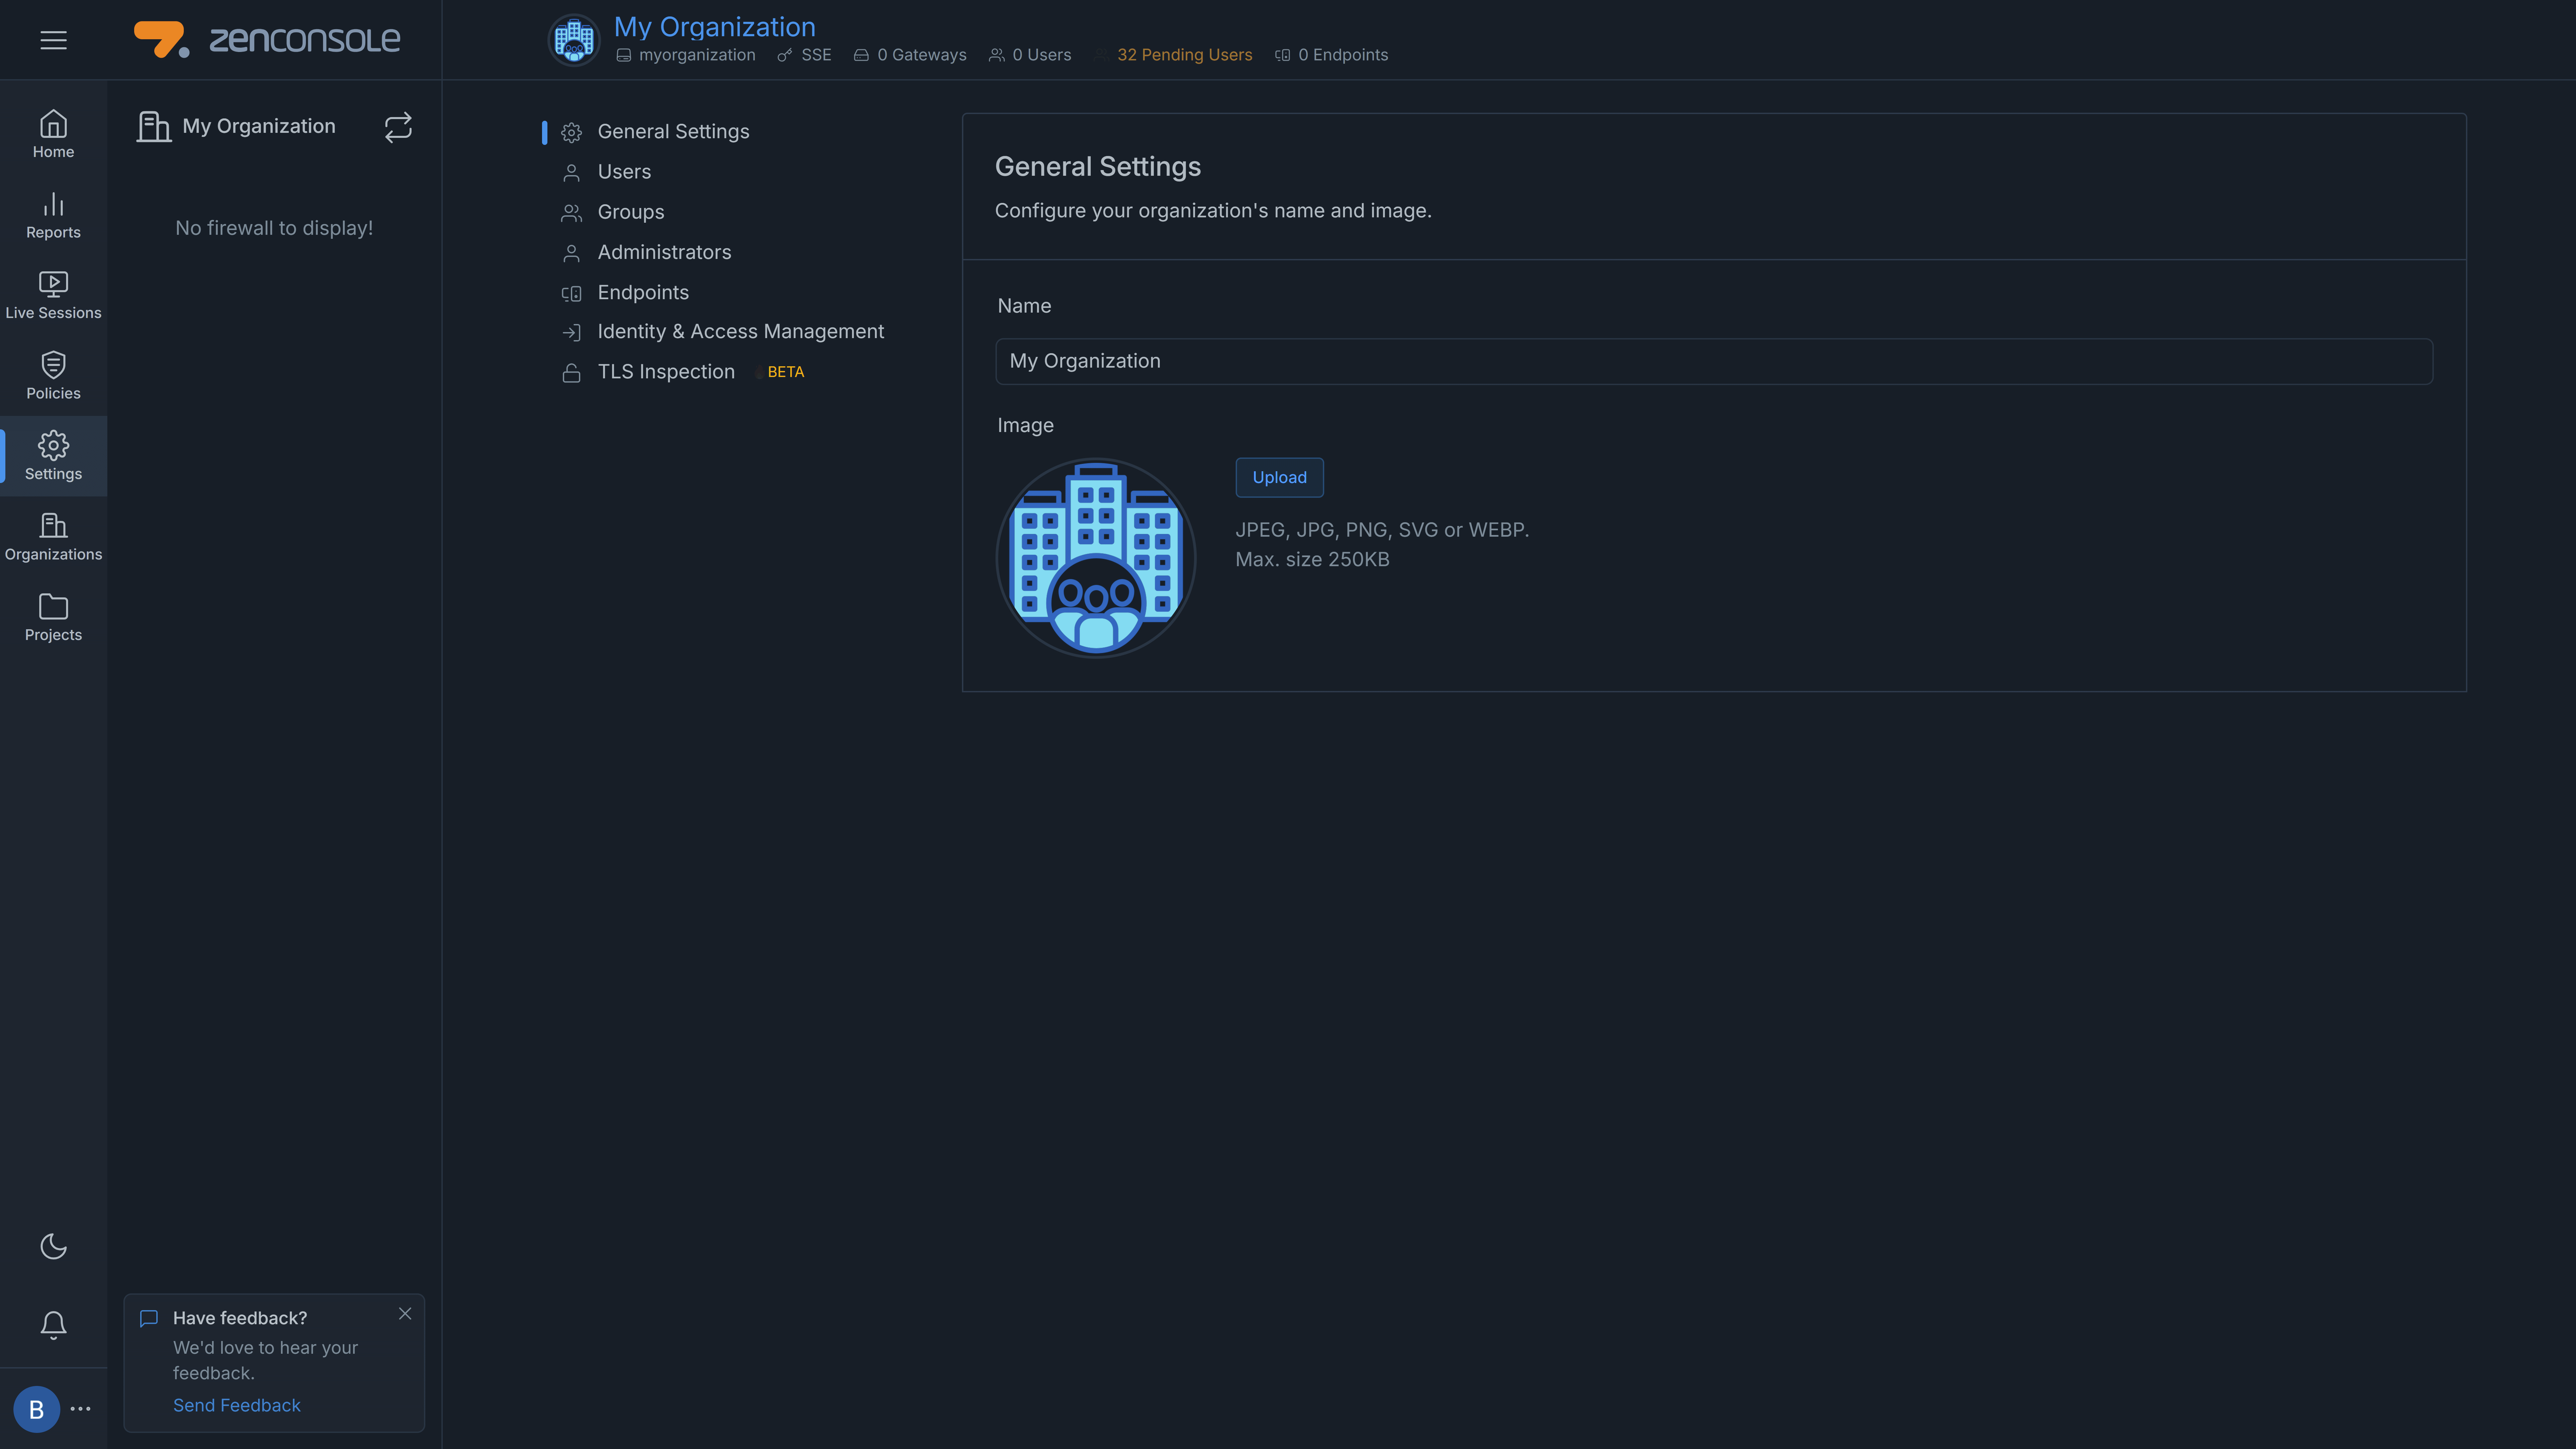The width and height of the screenshot is (2576, 1449).
Task: Click the organization image preview
Action: tap(1096, 558)
